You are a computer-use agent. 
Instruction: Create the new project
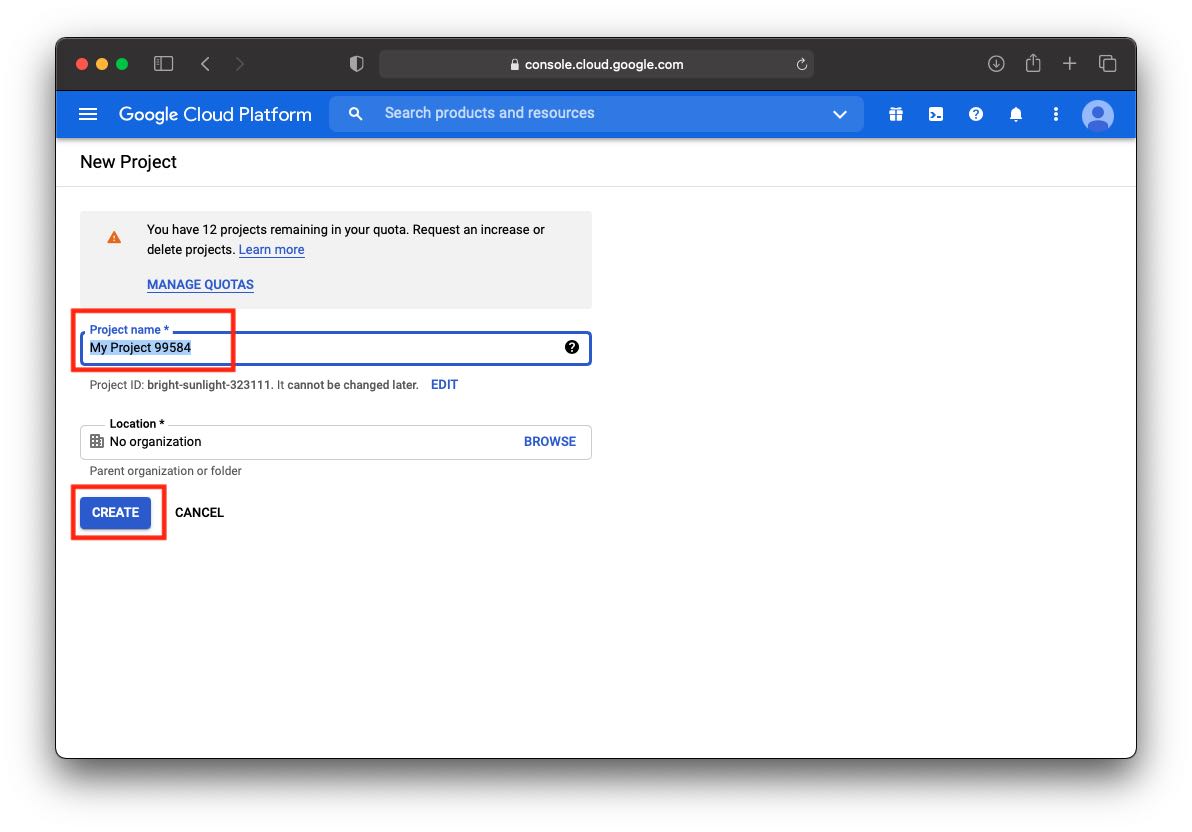116,513
